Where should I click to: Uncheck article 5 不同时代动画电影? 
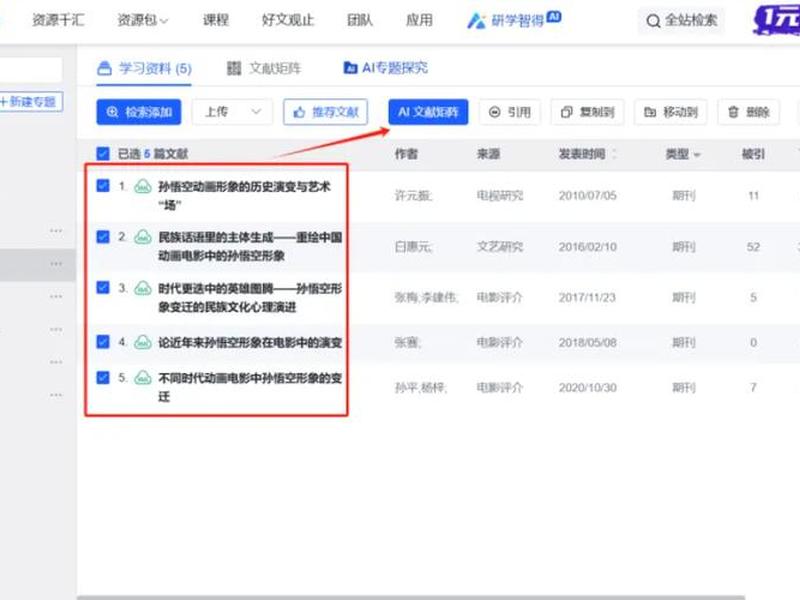[103, 378]
